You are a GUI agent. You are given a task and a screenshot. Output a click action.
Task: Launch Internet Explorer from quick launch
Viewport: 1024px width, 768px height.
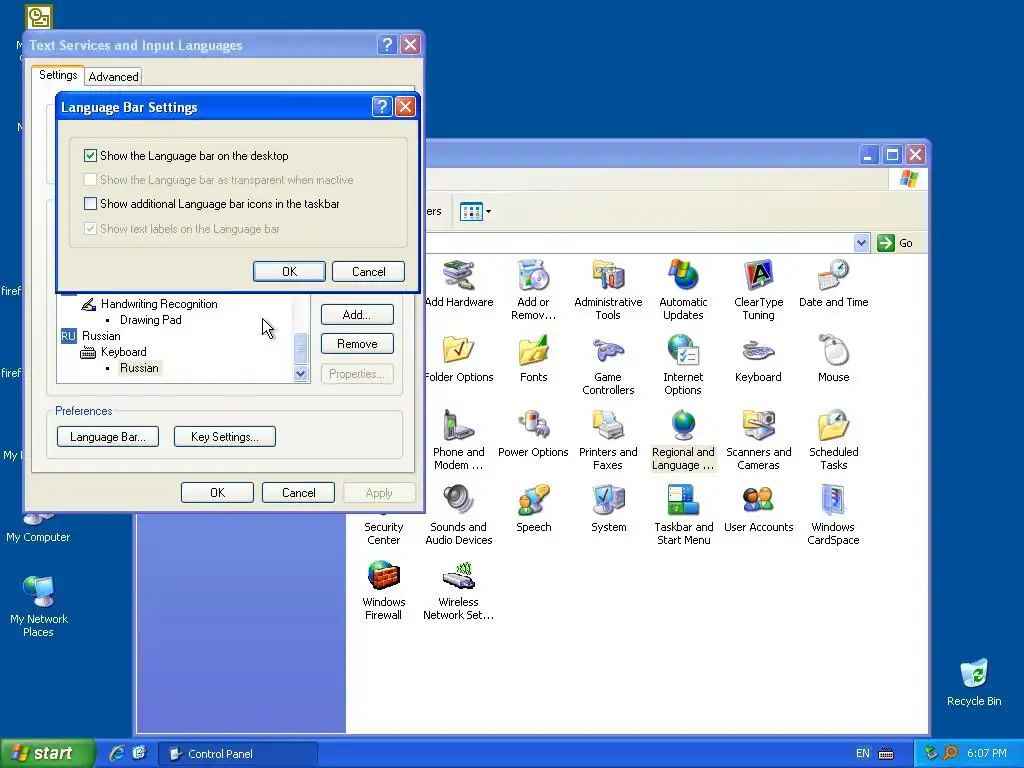click(x=116, y=753)
